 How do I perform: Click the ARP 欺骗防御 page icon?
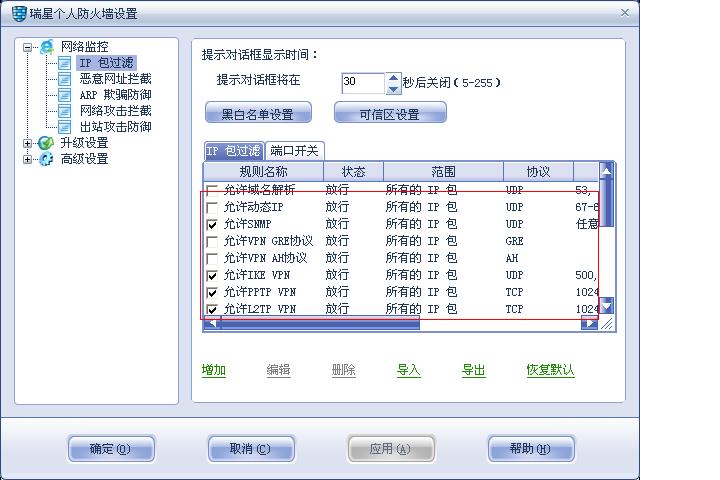[64, 95]
